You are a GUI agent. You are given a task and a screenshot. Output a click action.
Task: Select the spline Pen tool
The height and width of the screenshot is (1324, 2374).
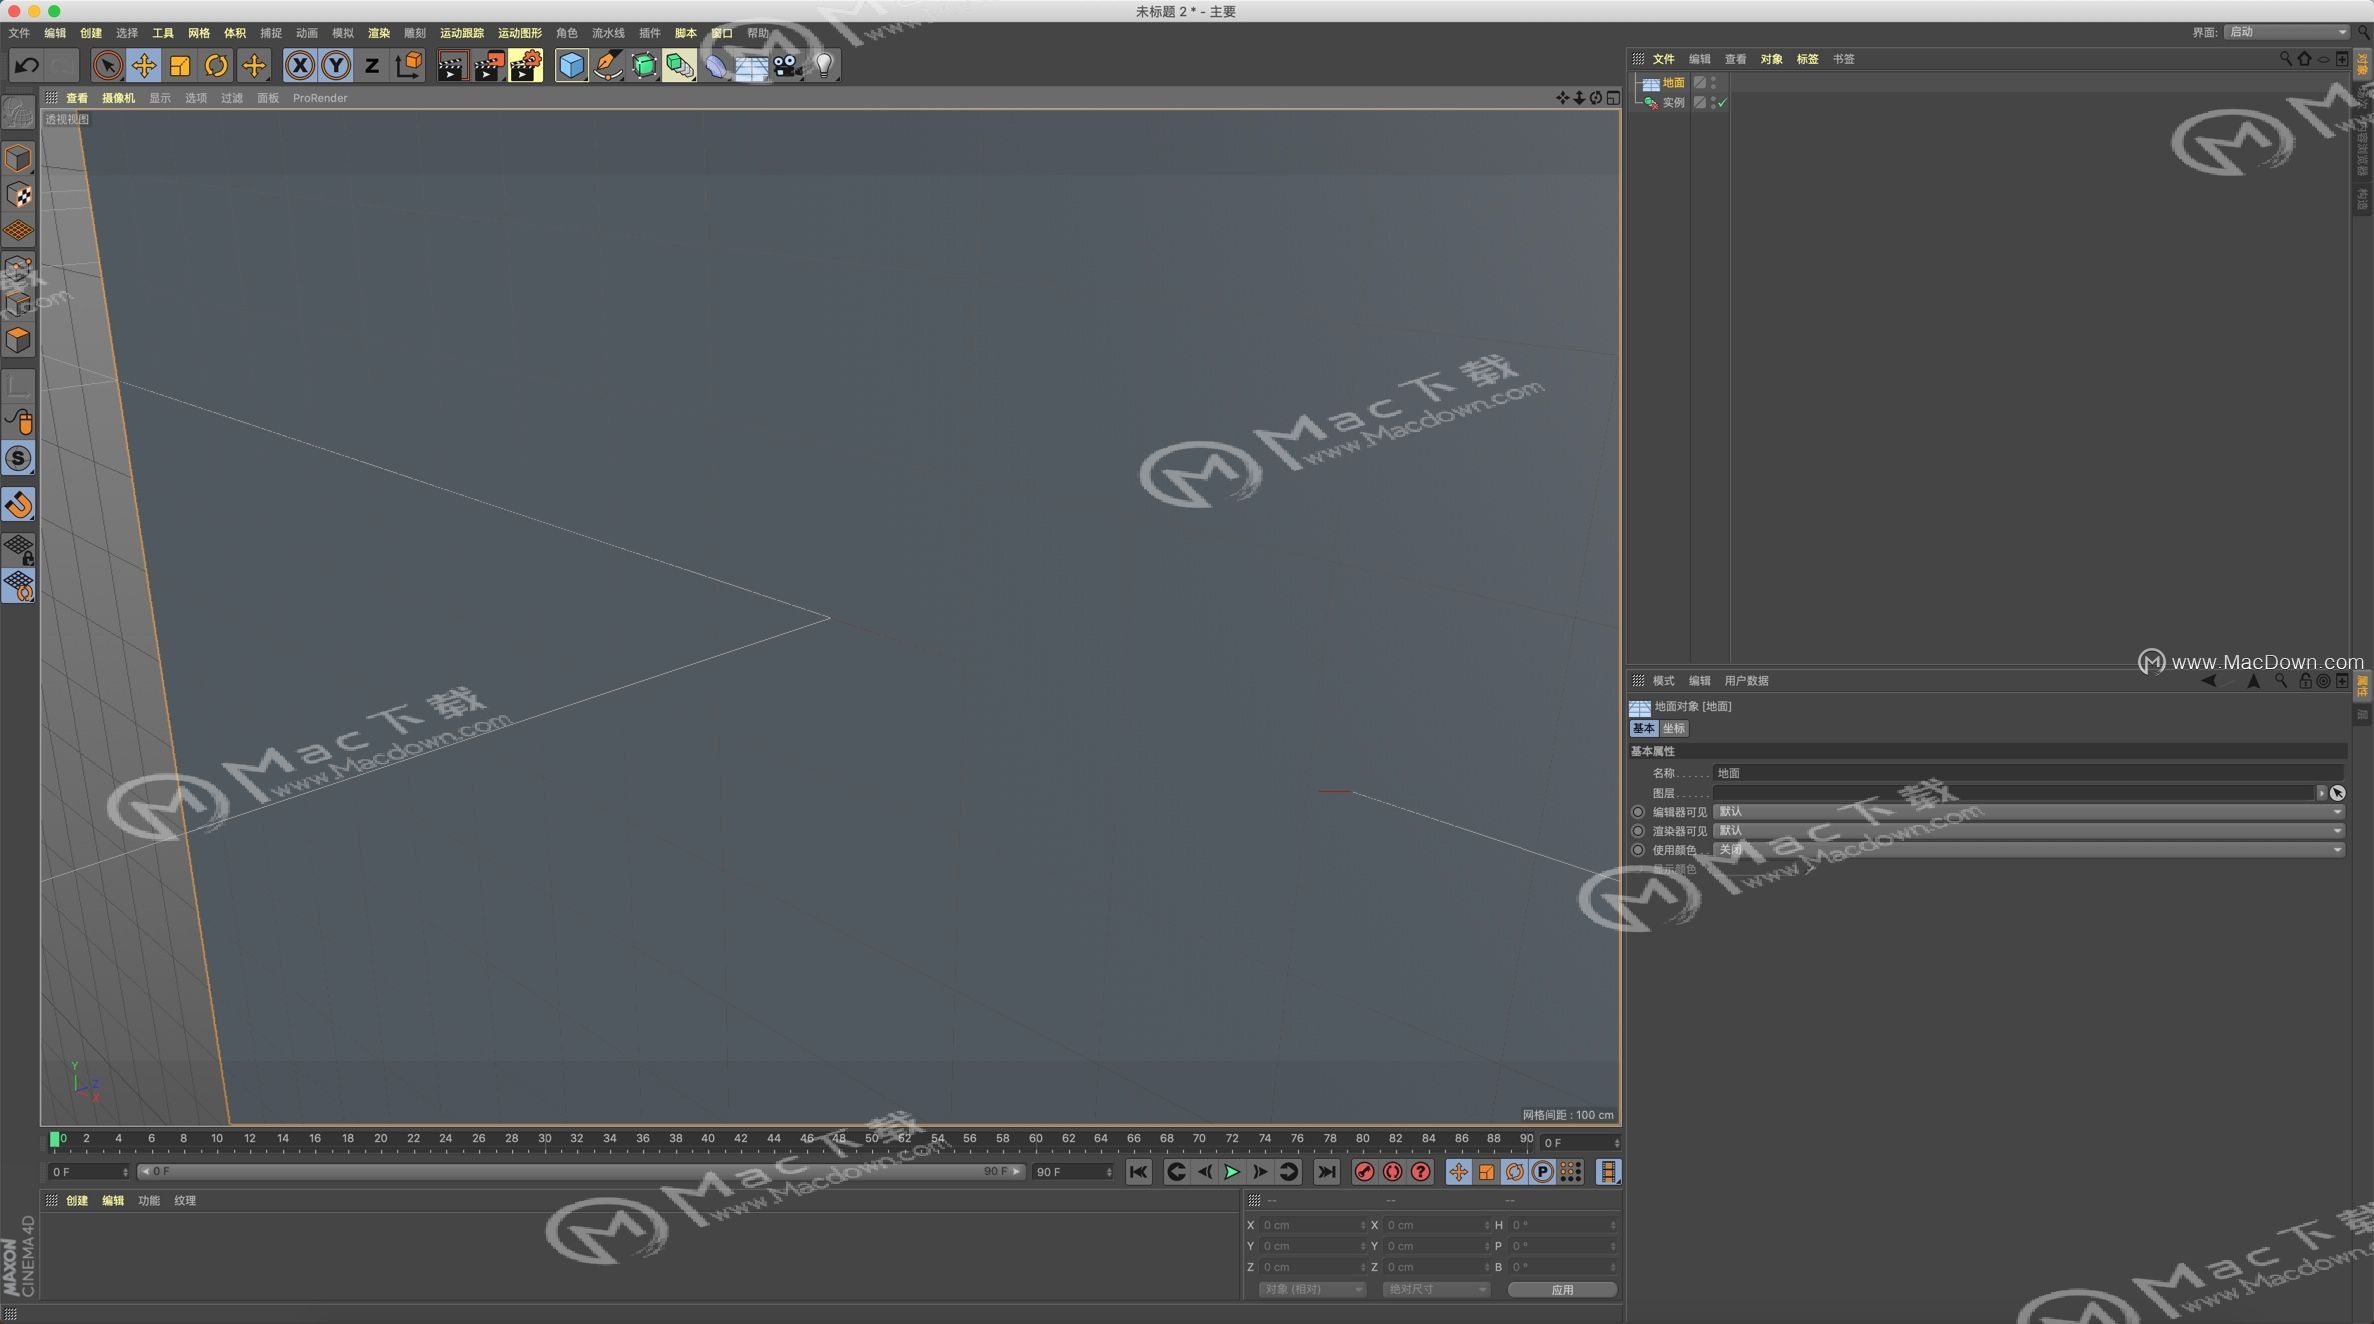pyautogui.click(x=608, y=66)
